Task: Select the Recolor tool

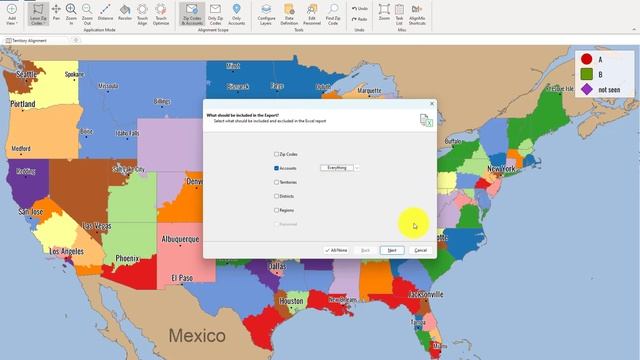Action: (x=125, y=13)
